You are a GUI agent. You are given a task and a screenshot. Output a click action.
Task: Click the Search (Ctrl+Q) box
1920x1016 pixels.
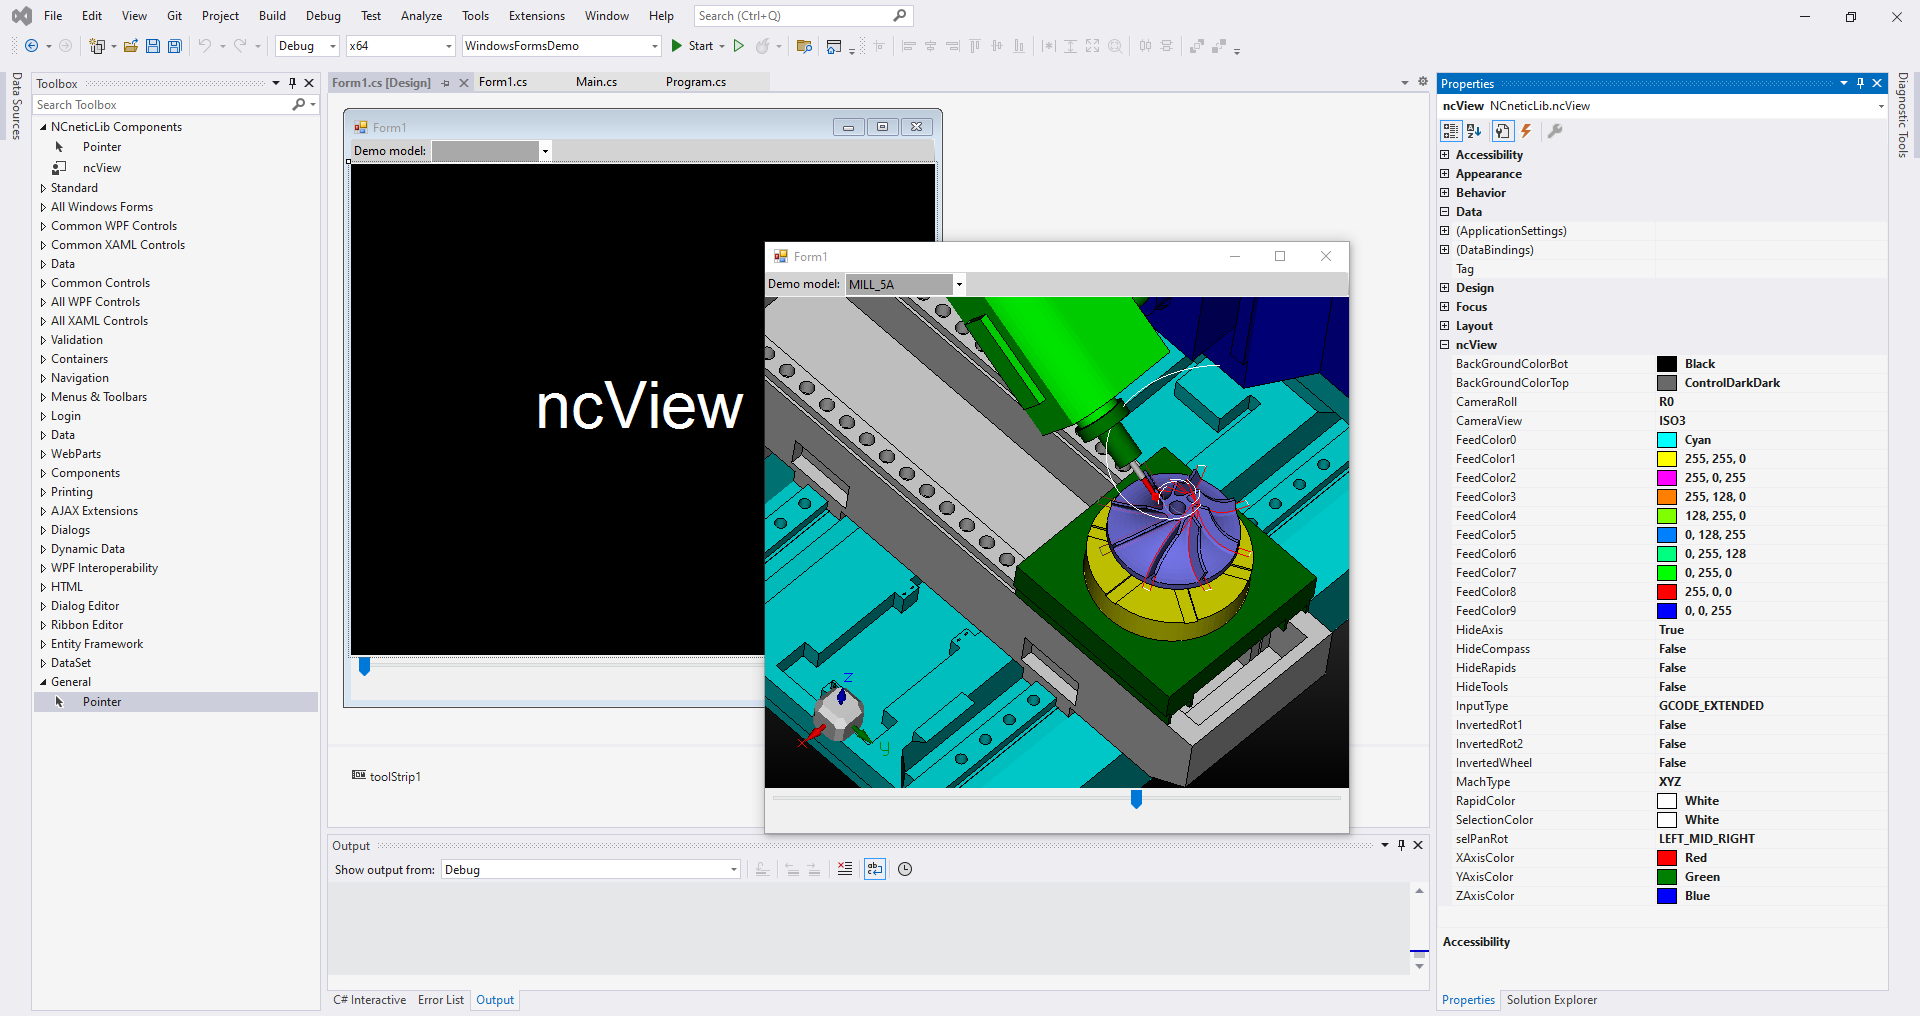(x=803, y=16)
